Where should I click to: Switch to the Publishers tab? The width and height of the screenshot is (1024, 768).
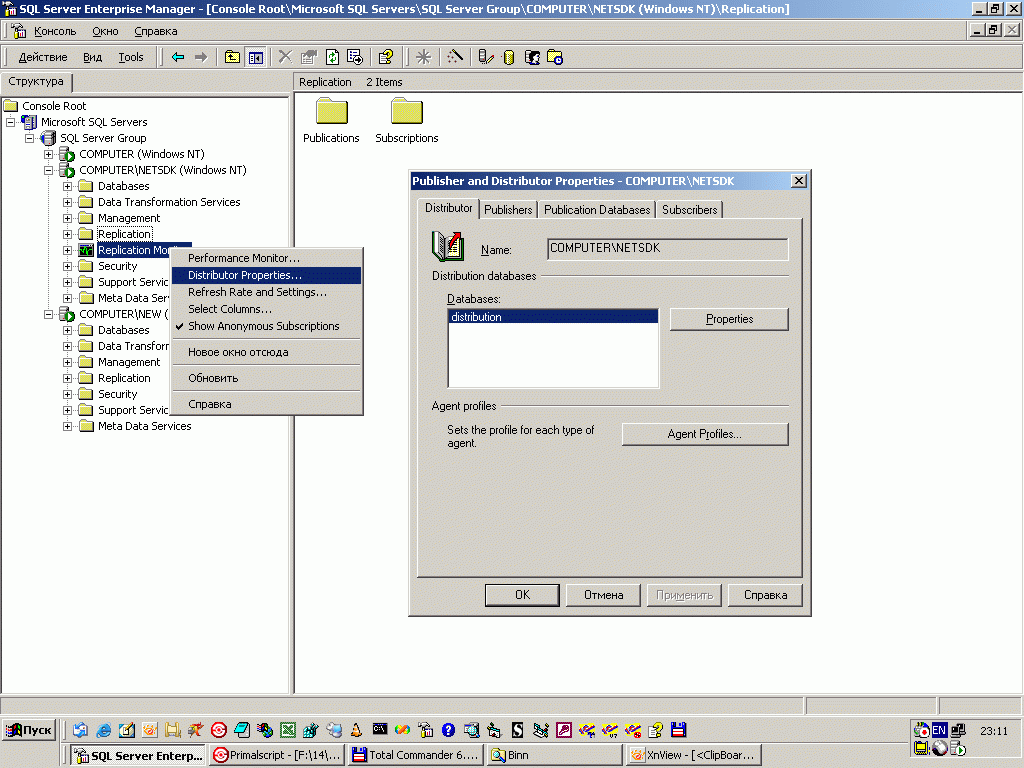pyautogui.click(x=508, y=210)
